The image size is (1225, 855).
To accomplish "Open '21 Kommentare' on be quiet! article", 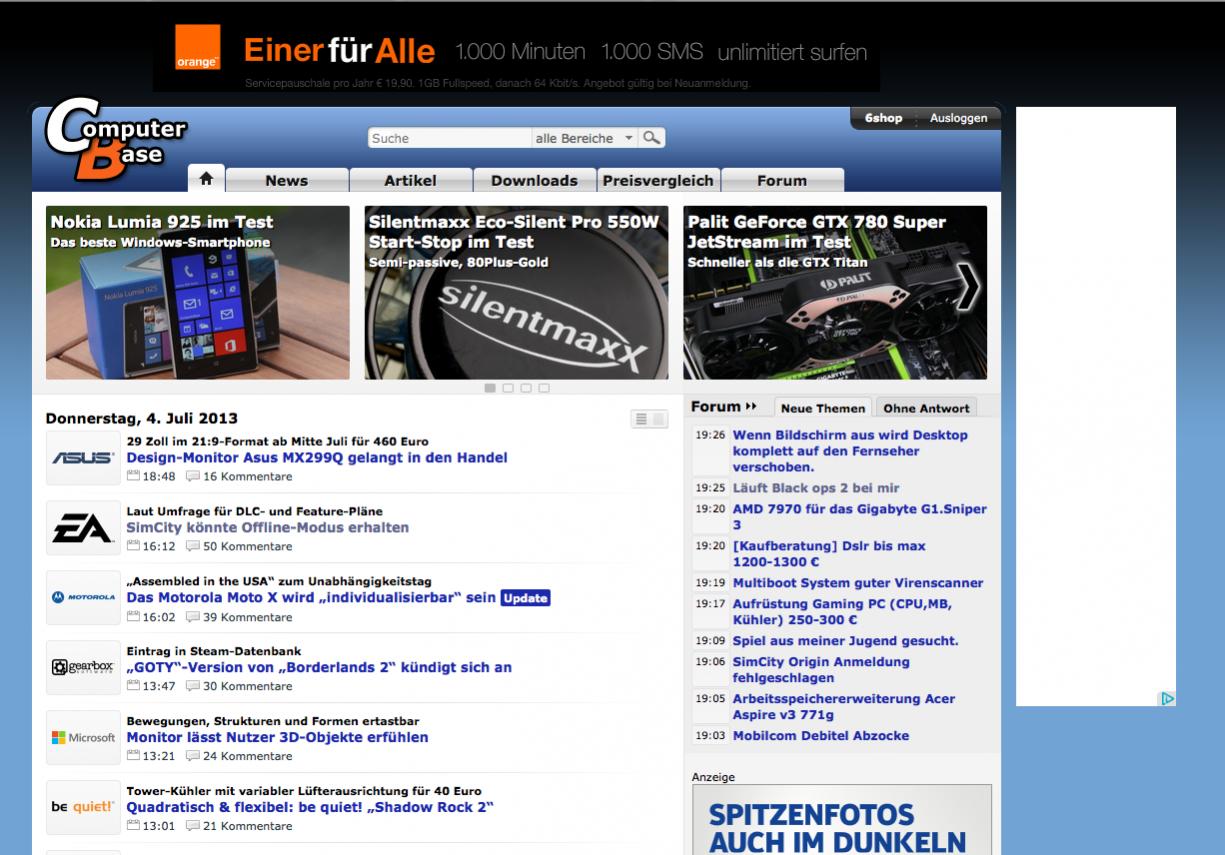I will tap(248, 826).
